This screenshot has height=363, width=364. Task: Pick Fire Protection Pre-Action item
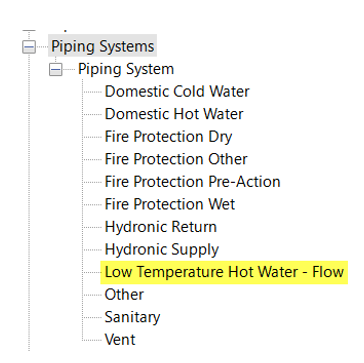[192, 182]
